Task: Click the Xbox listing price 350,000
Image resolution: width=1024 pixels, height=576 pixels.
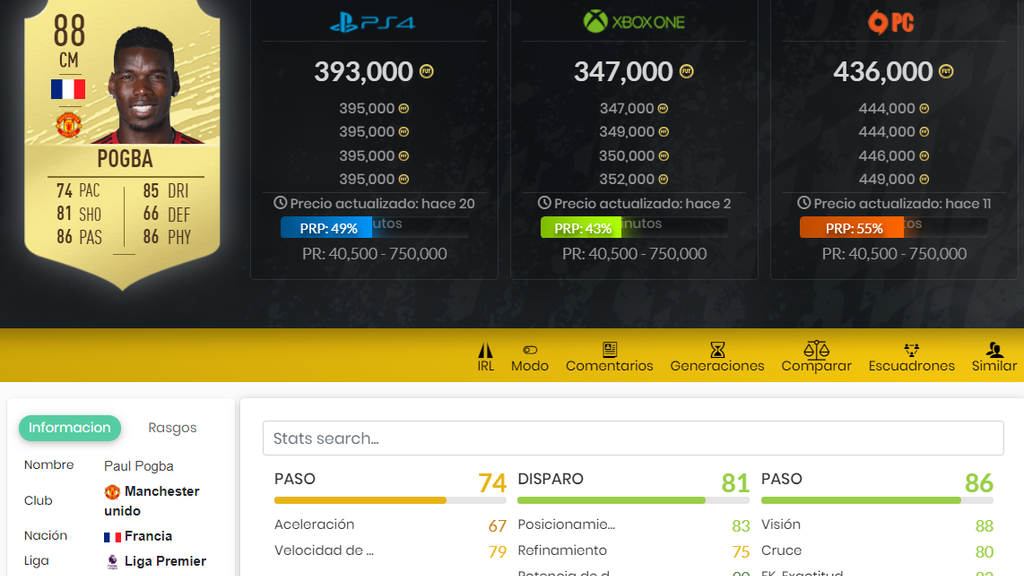Action: (x=626, y=155)
